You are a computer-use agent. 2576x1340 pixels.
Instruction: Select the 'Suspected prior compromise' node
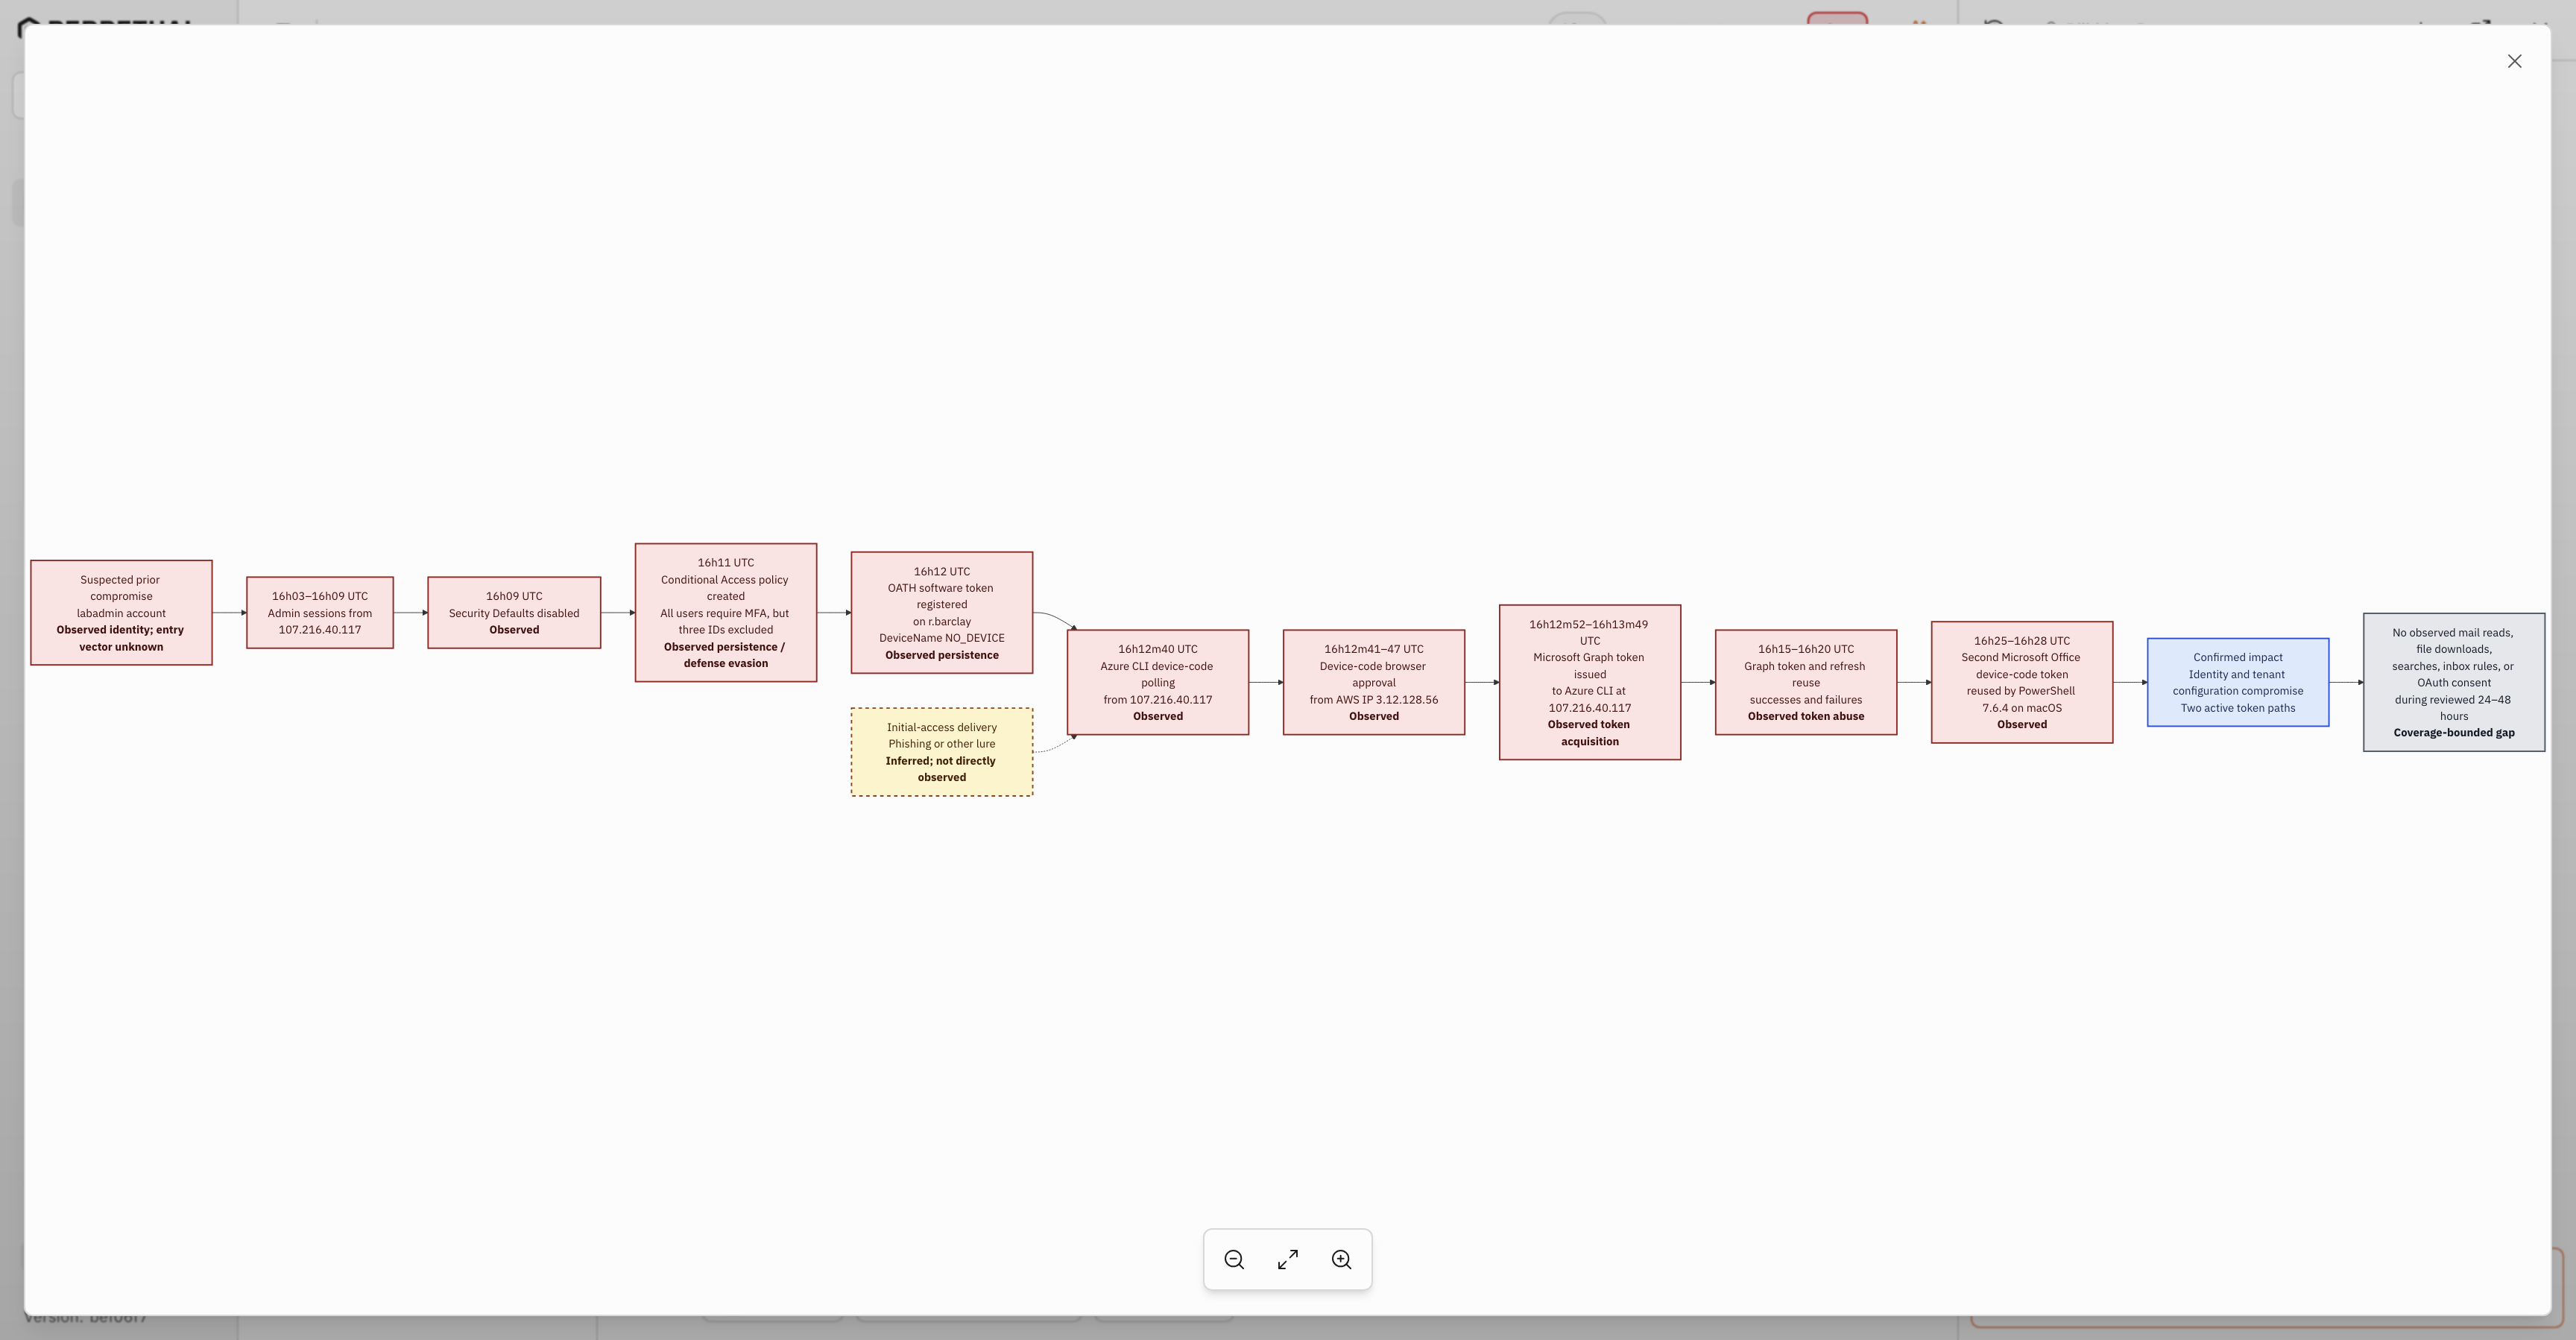121,612
